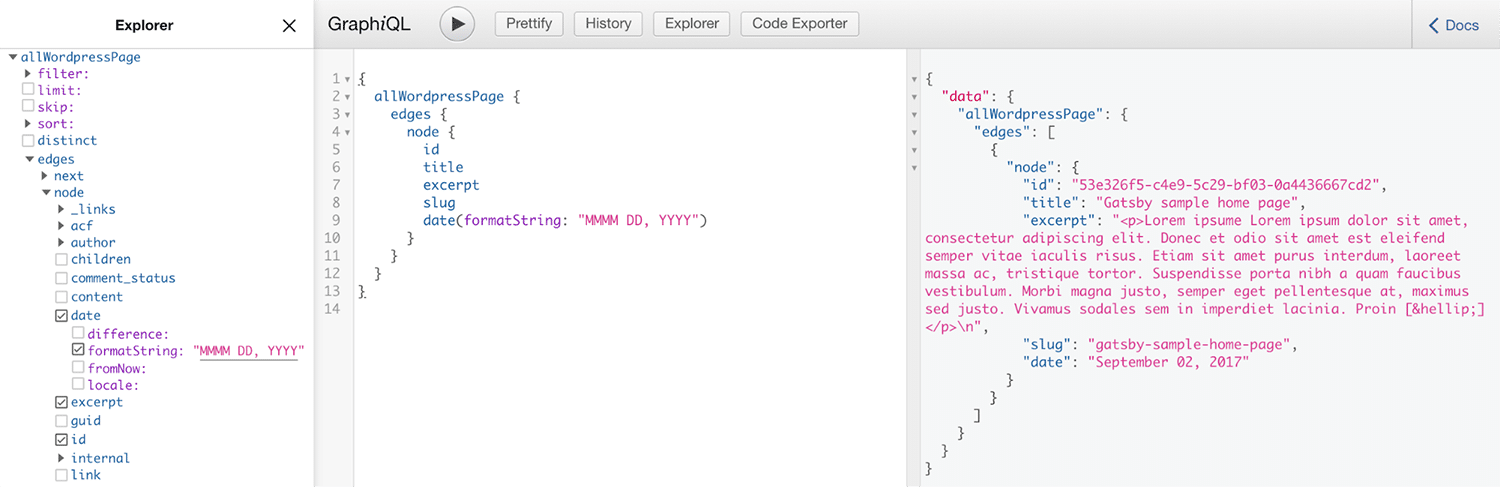The image size is (1500, 487).
Task: Fold query editor line 2 arrow
Action: click(347, 97)
